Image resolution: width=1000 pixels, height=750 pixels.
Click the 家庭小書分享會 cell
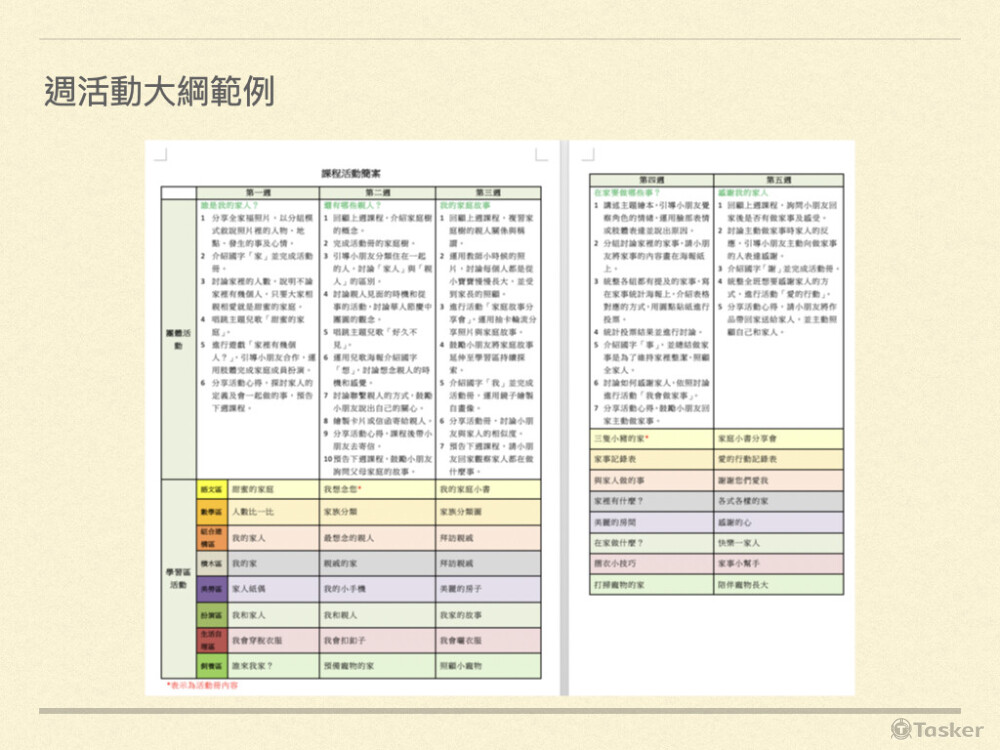[750, 436]
